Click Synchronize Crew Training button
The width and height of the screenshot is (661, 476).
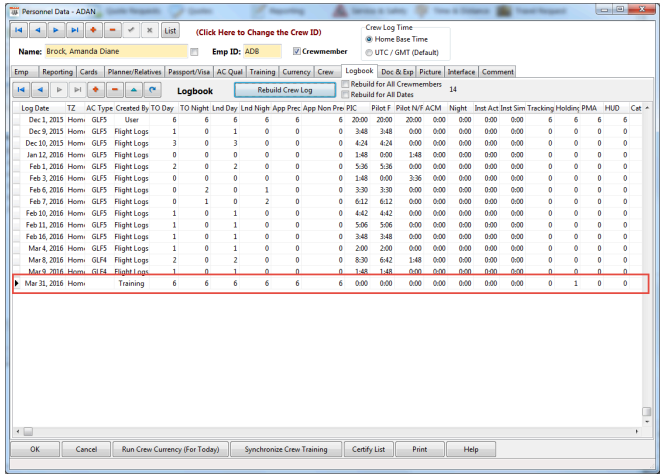click(x=286, y=449)
